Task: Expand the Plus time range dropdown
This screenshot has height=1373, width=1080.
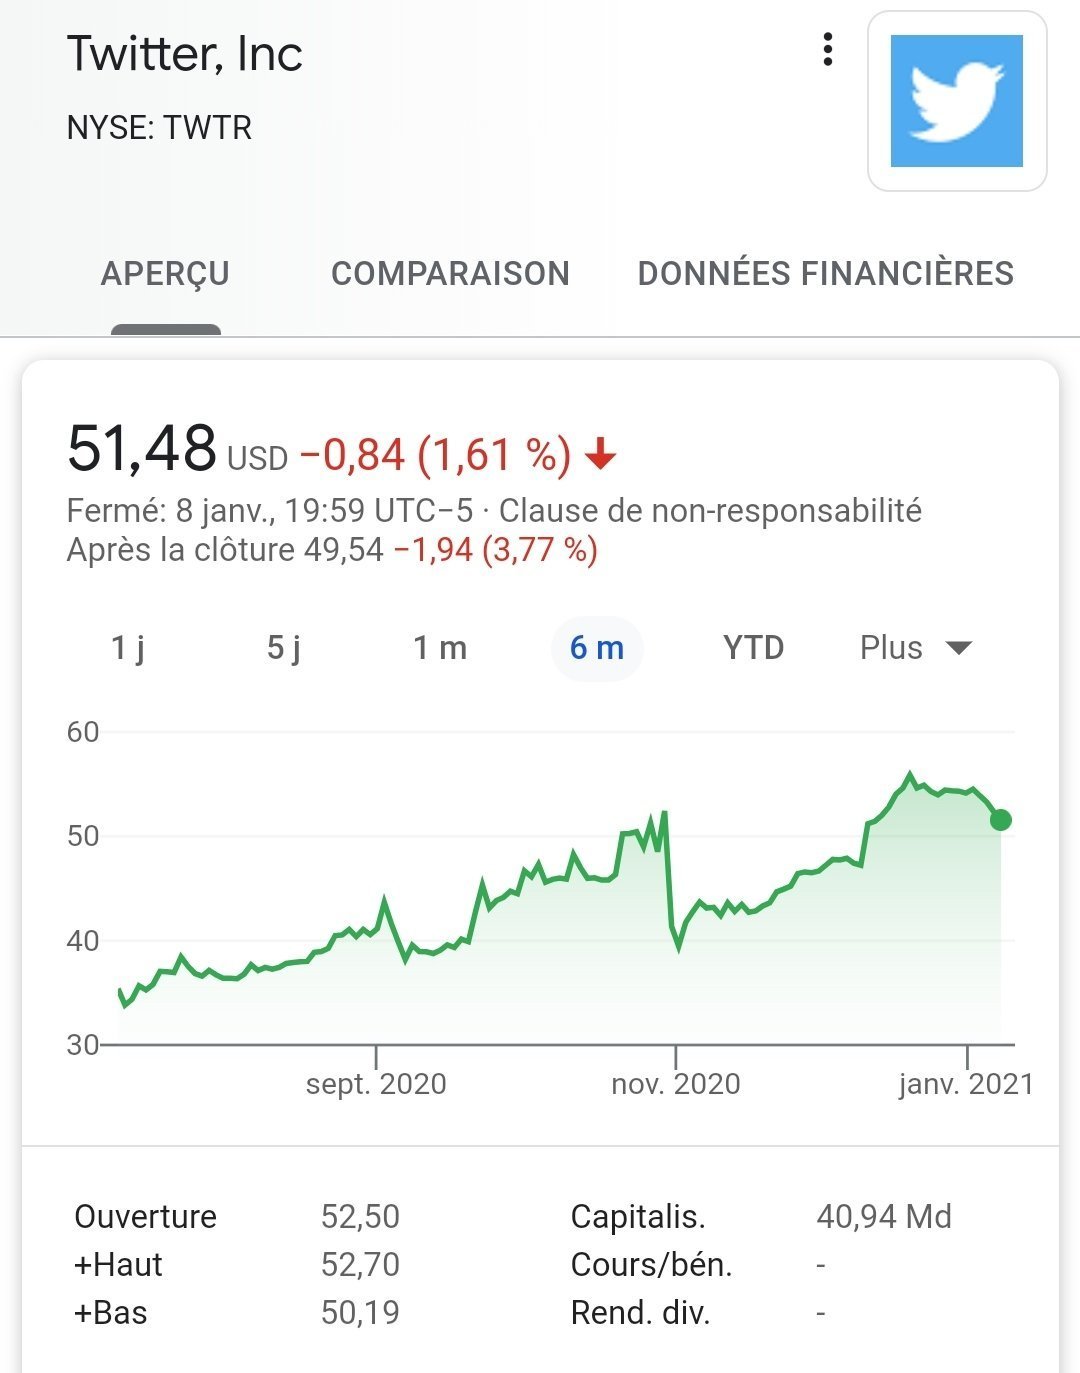Action: (x=915, y=648)
